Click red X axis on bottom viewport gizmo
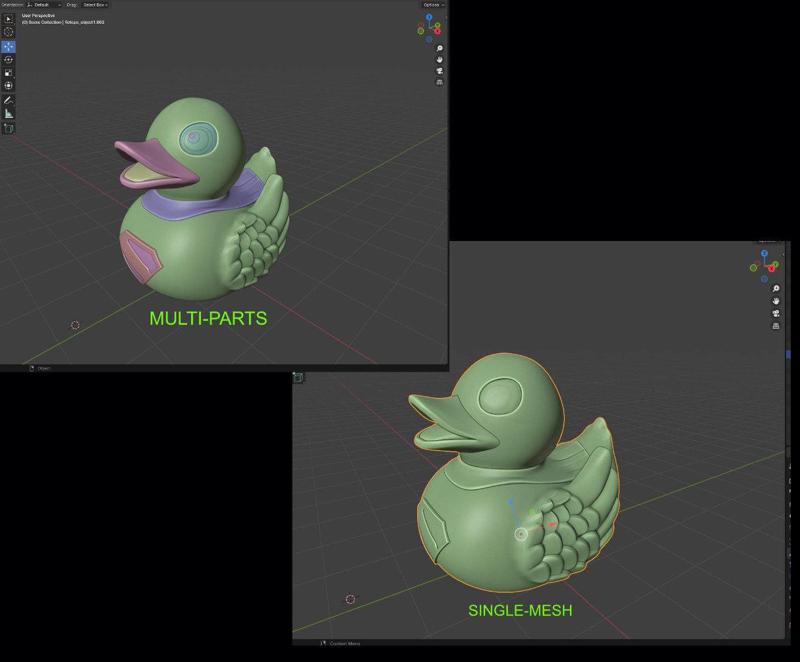Viewport: 800px width, 662px height. pos(773,268)
